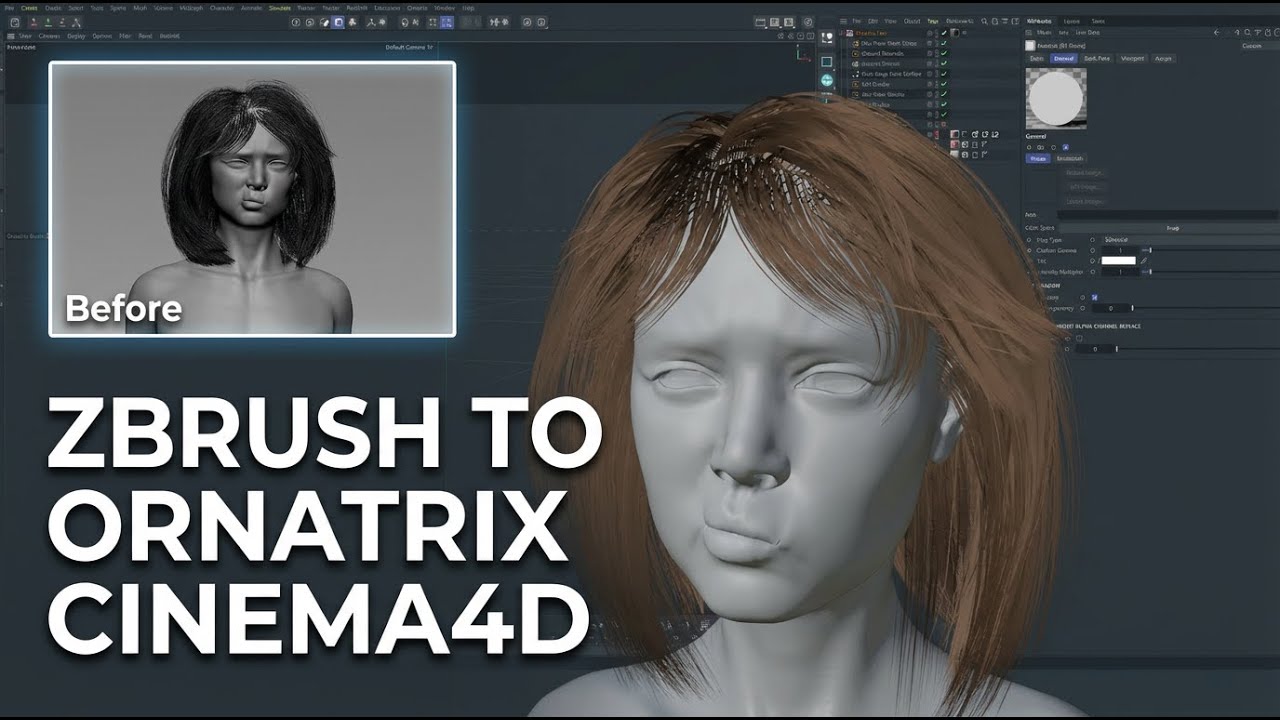Open the Character menu
Viewport: 1280px width, 720px height.
coord(221,7)
